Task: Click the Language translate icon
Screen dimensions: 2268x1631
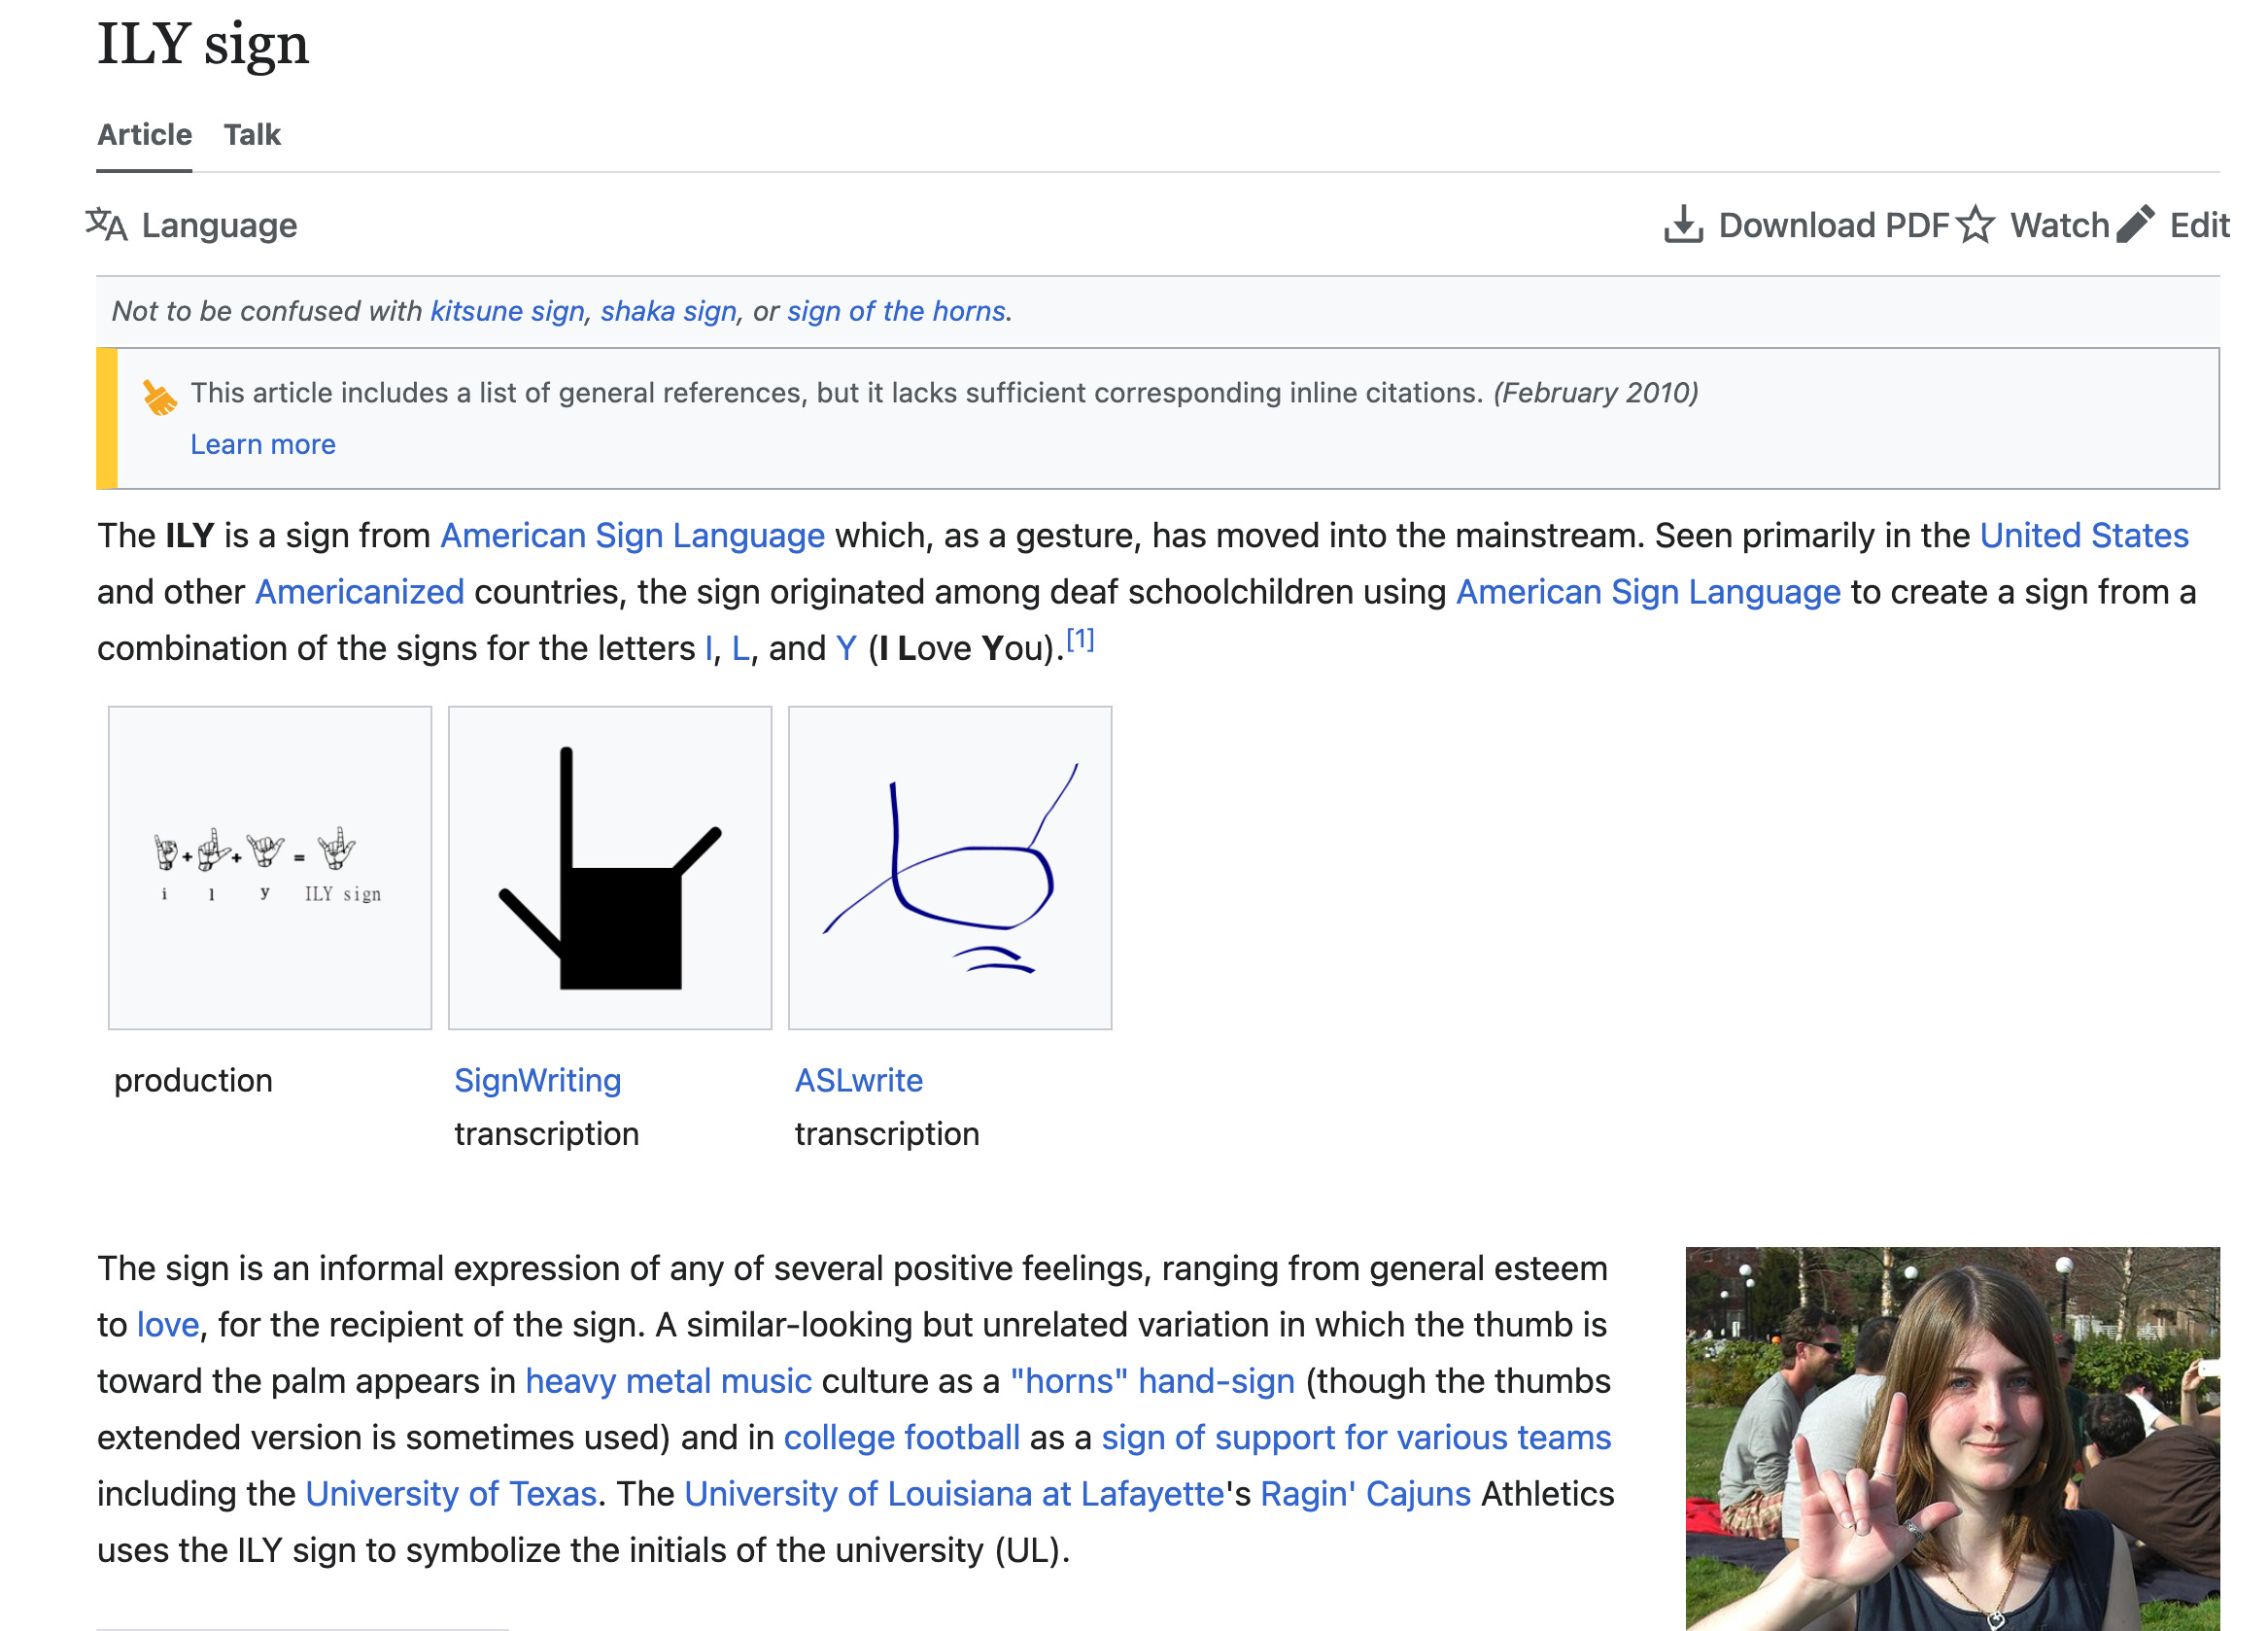Action: point(106,225)
